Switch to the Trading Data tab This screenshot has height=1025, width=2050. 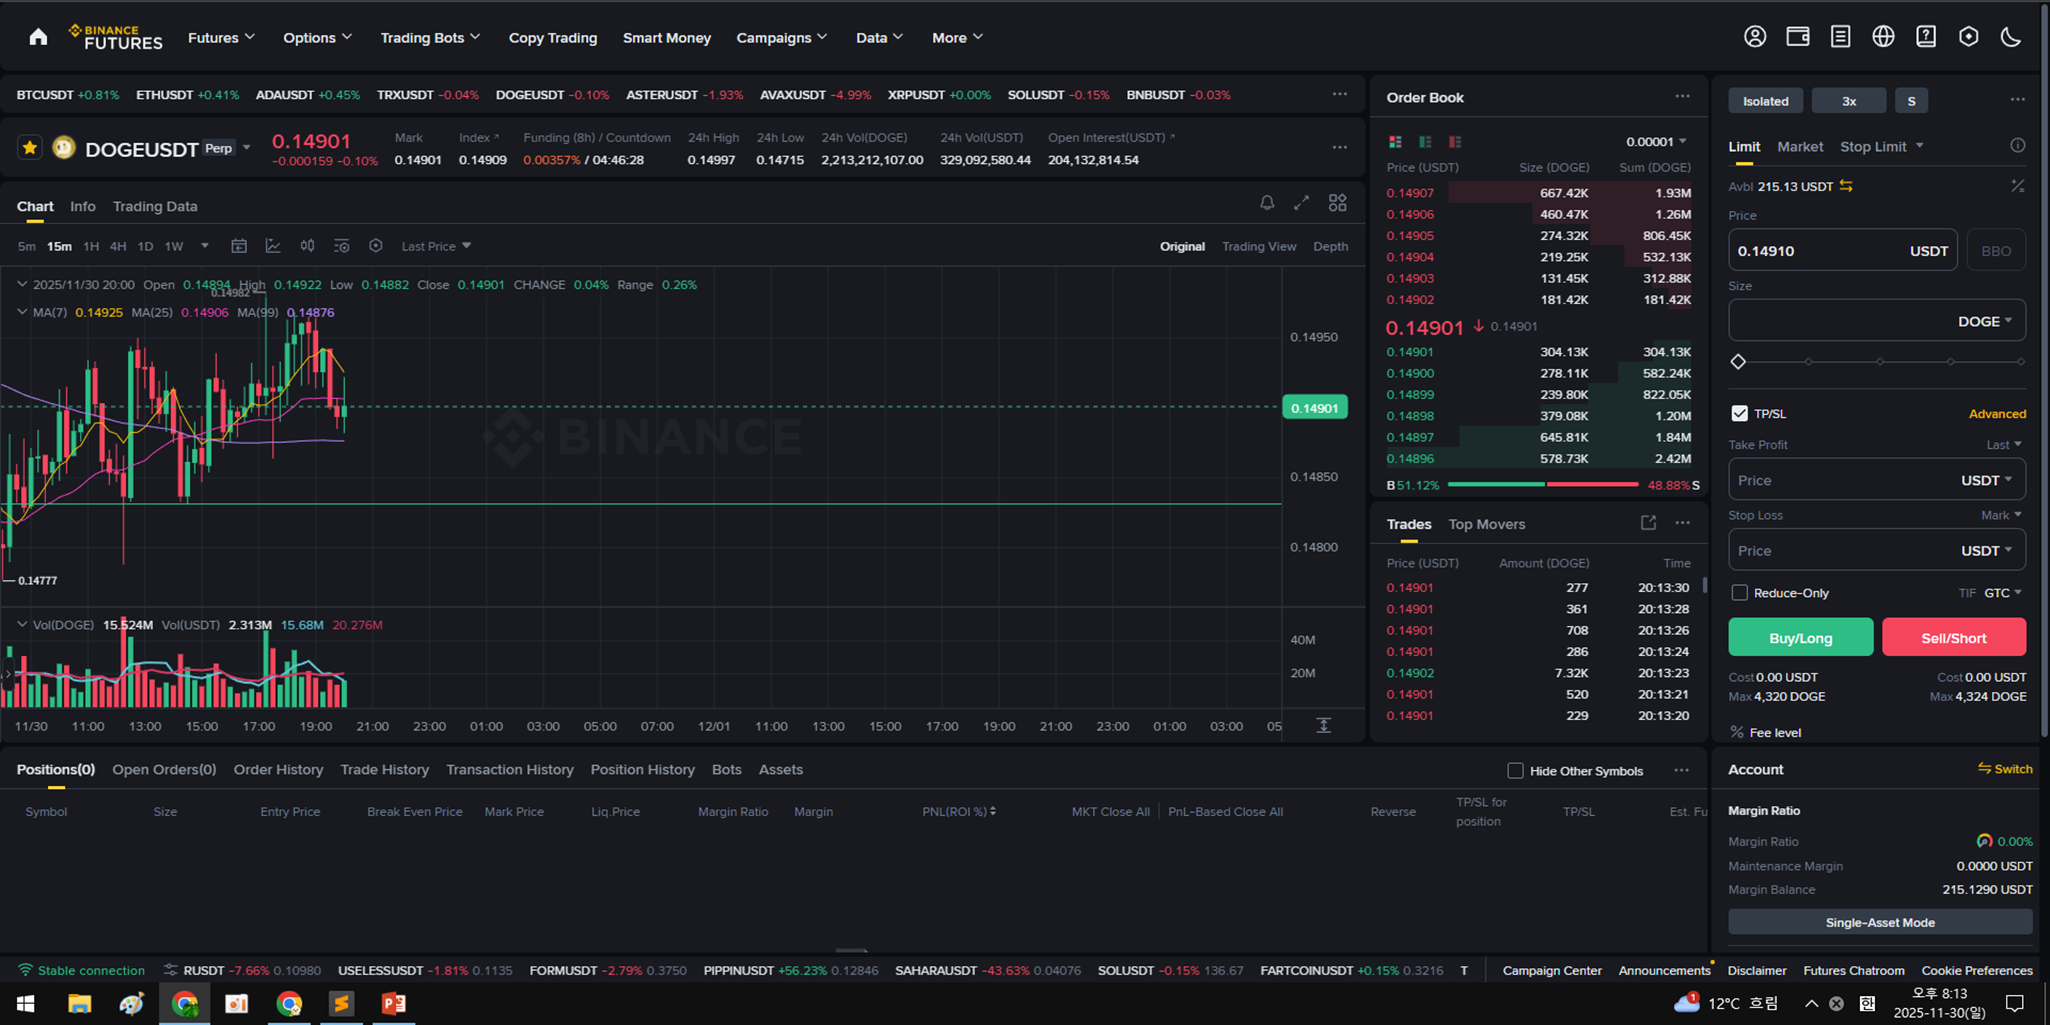tap(155, 206)
